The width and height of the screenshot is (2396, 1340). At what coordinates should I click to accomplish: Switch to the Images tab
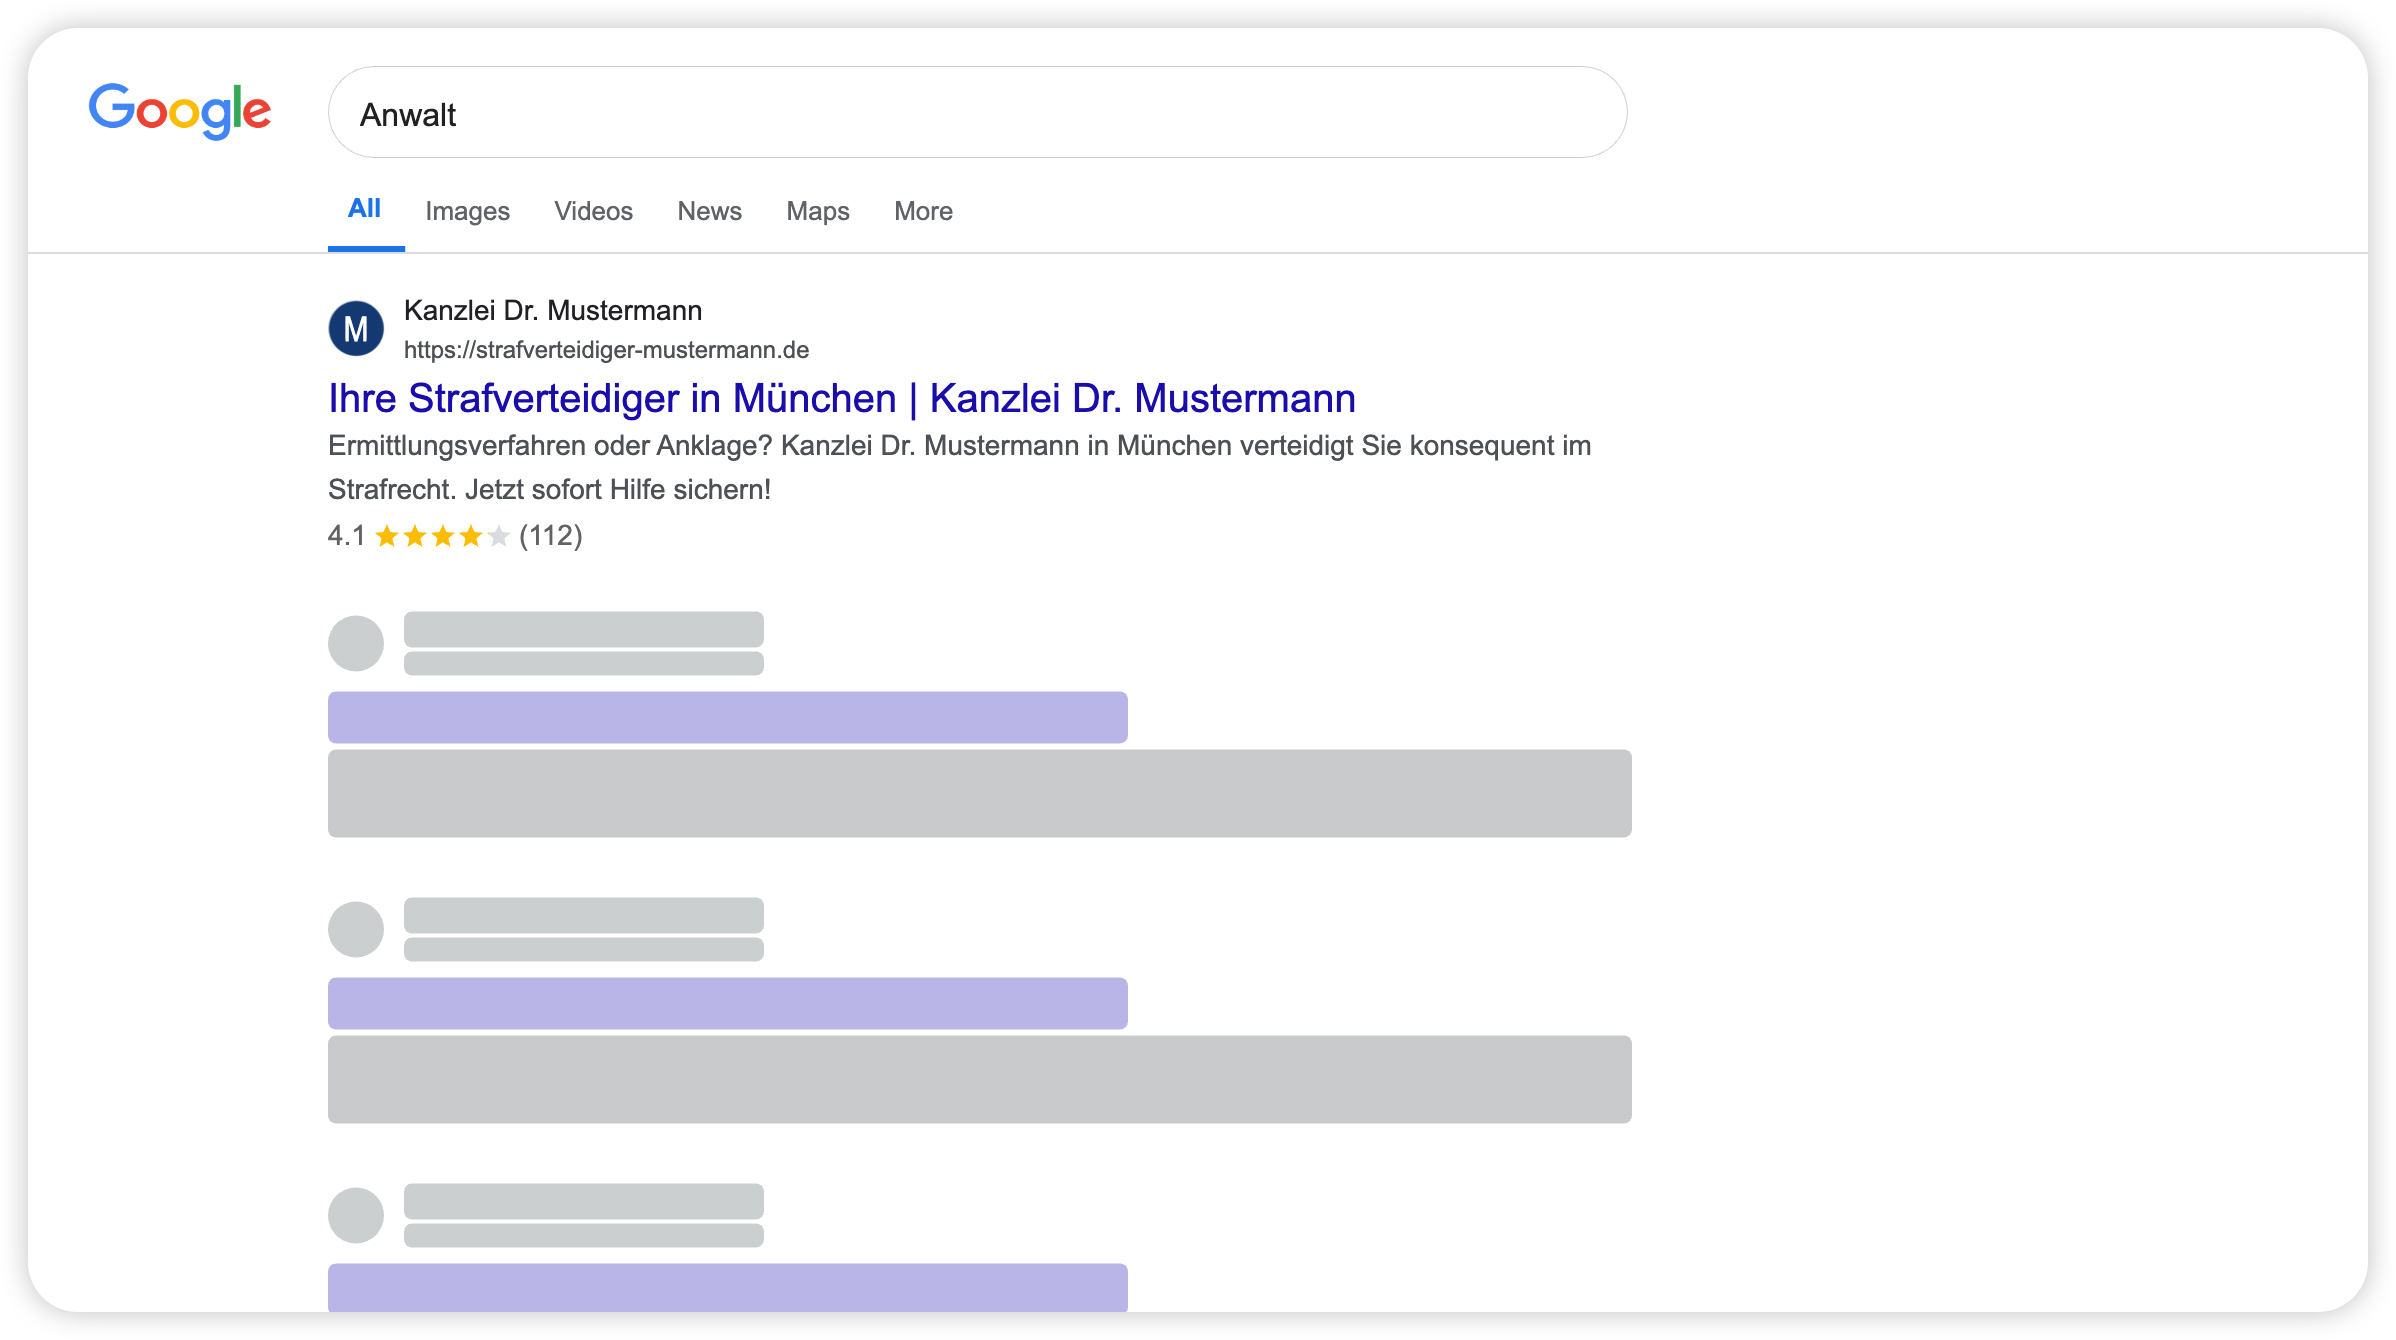click(467, 211)
